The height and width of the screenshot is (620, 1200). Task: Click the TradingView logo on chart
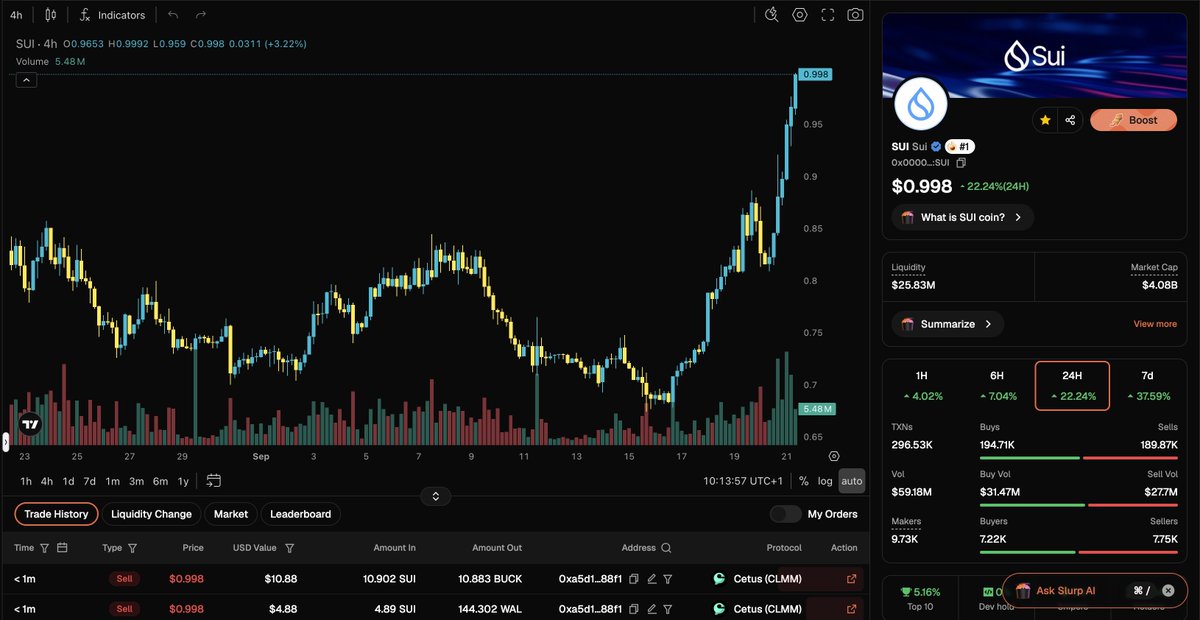click(x=31, y=424)
